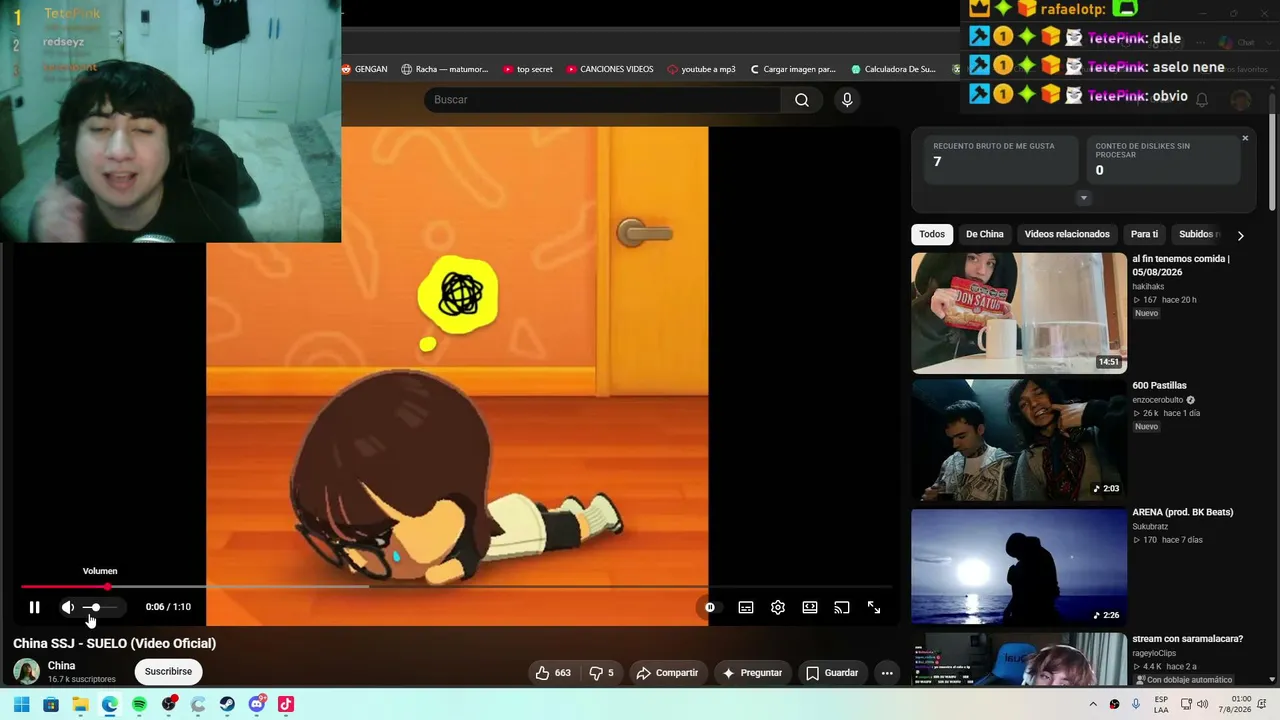Show hidden system tray icons
1280x720 pixels.
click(1093, 704)
